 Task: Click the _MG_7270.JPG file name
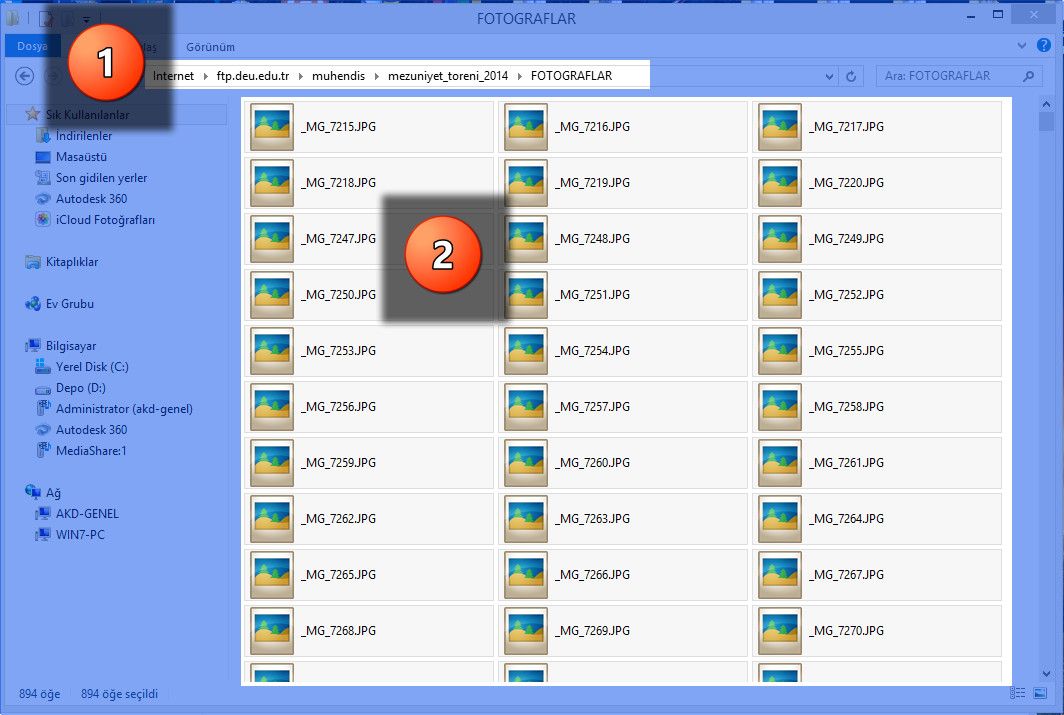(846, 631)
